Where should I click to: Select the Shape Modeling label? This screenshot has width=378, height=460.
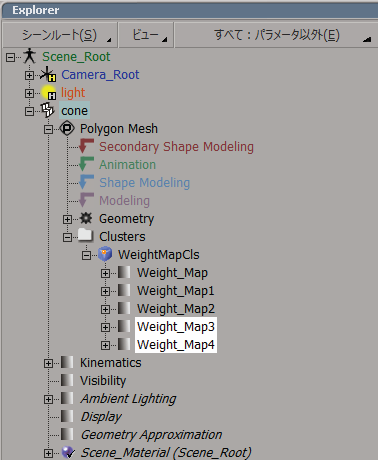coord(144,183)
